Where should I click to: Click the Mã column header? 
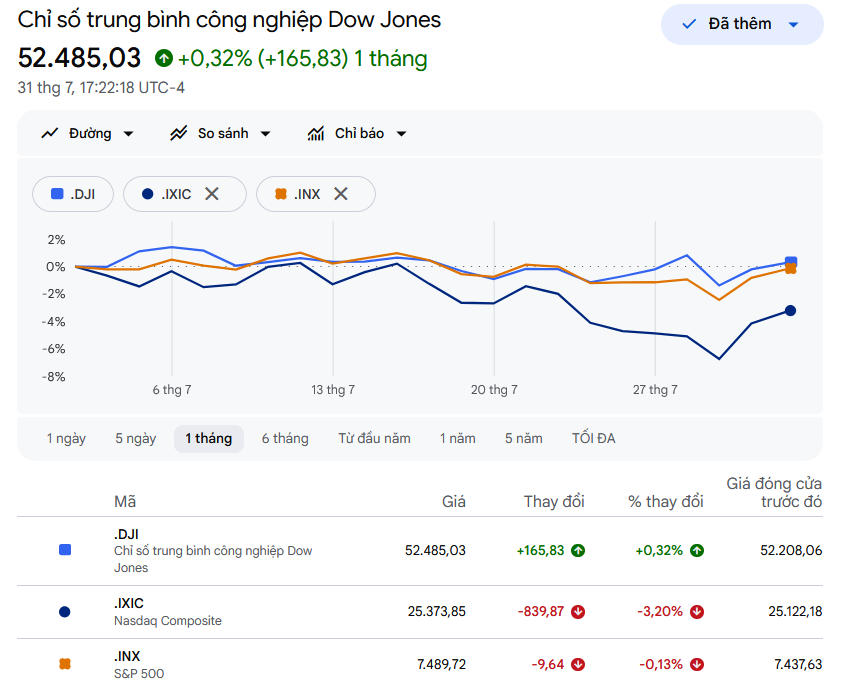(x=125, y=502)
